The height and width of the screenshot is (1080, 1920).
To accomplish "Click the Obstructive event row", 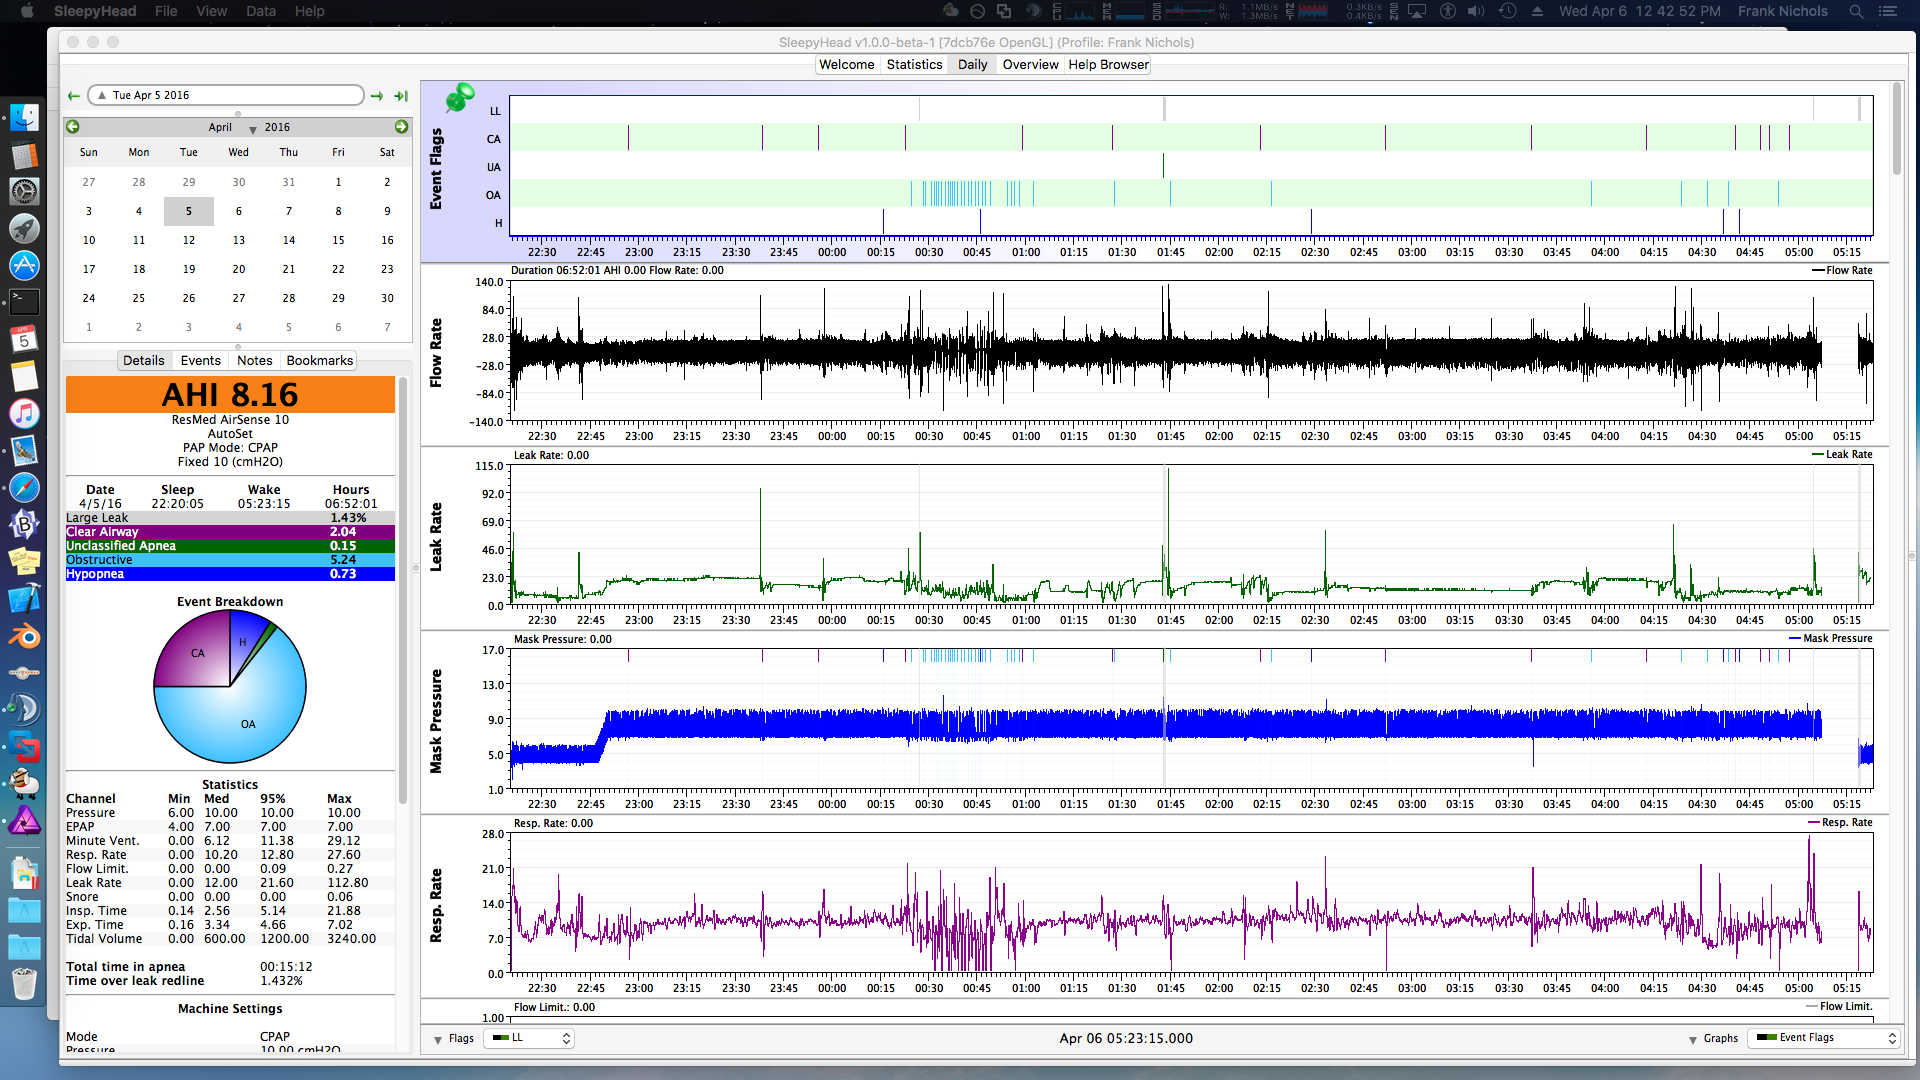I will 230,560.
